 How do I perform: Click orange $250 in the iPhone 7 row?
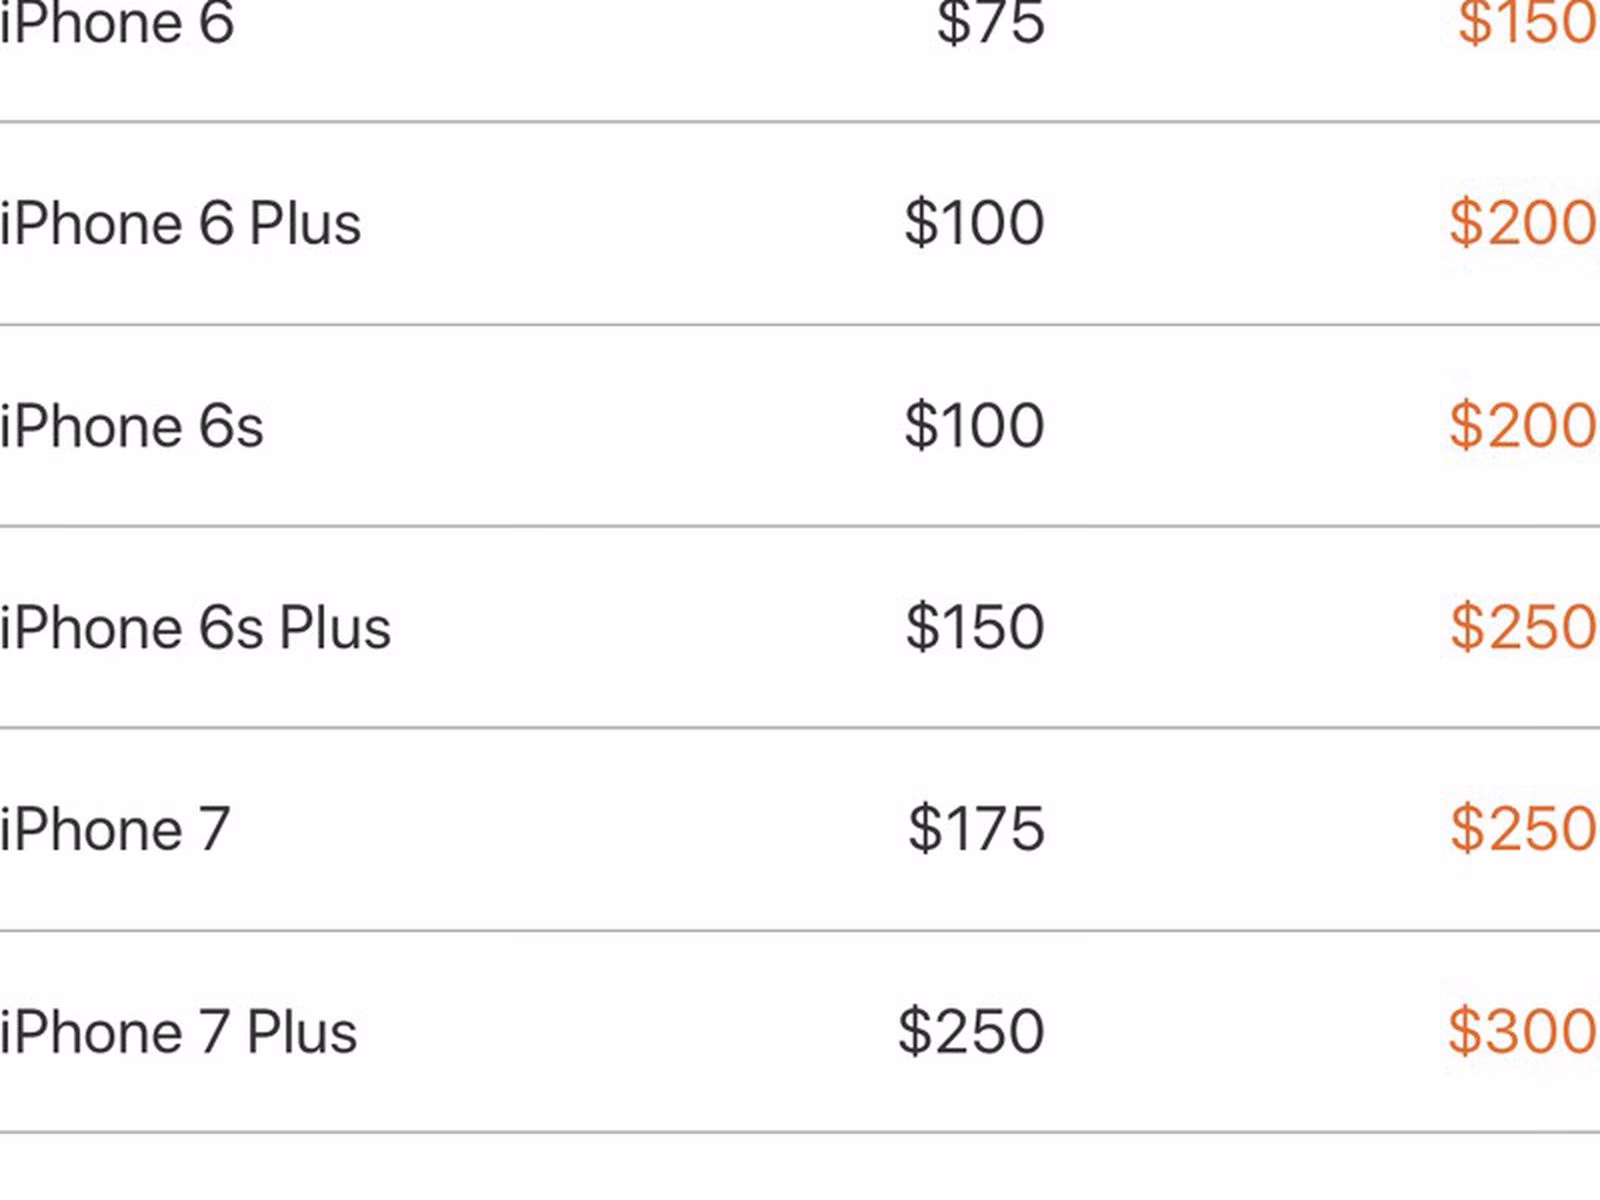point(1523,830)
